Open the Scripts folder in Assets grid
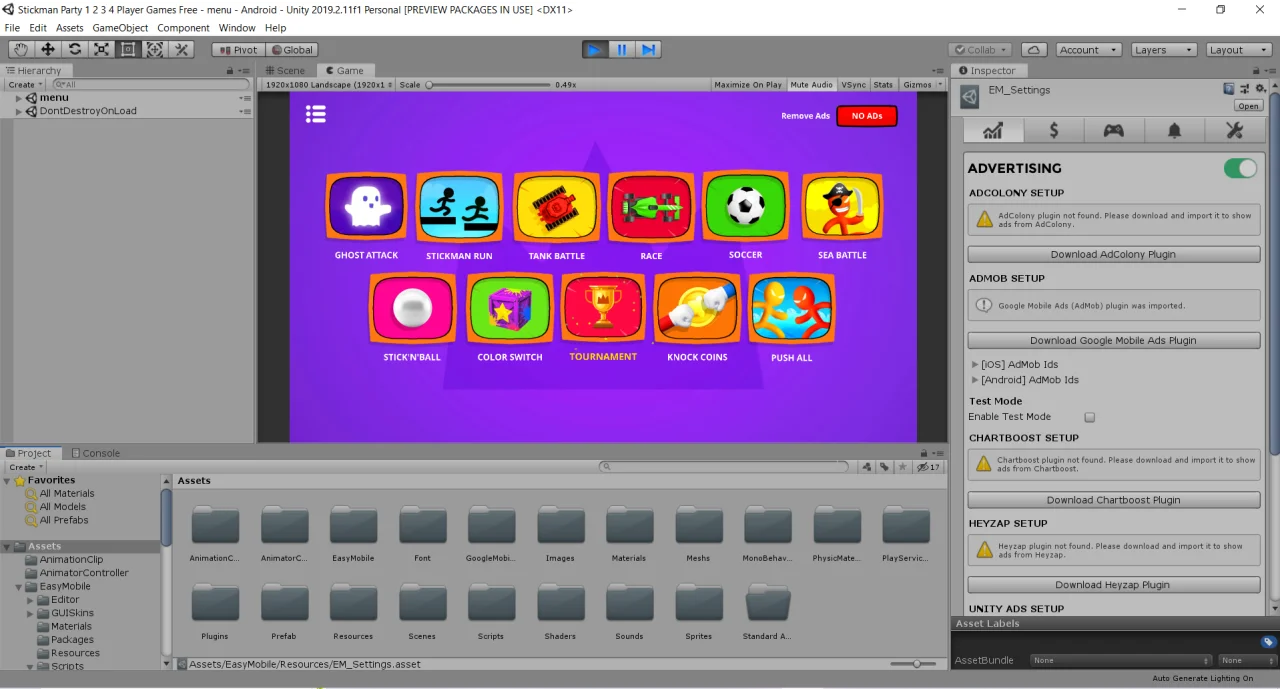1280x689 pixels. pyautogui.click(x=491, y=604)
